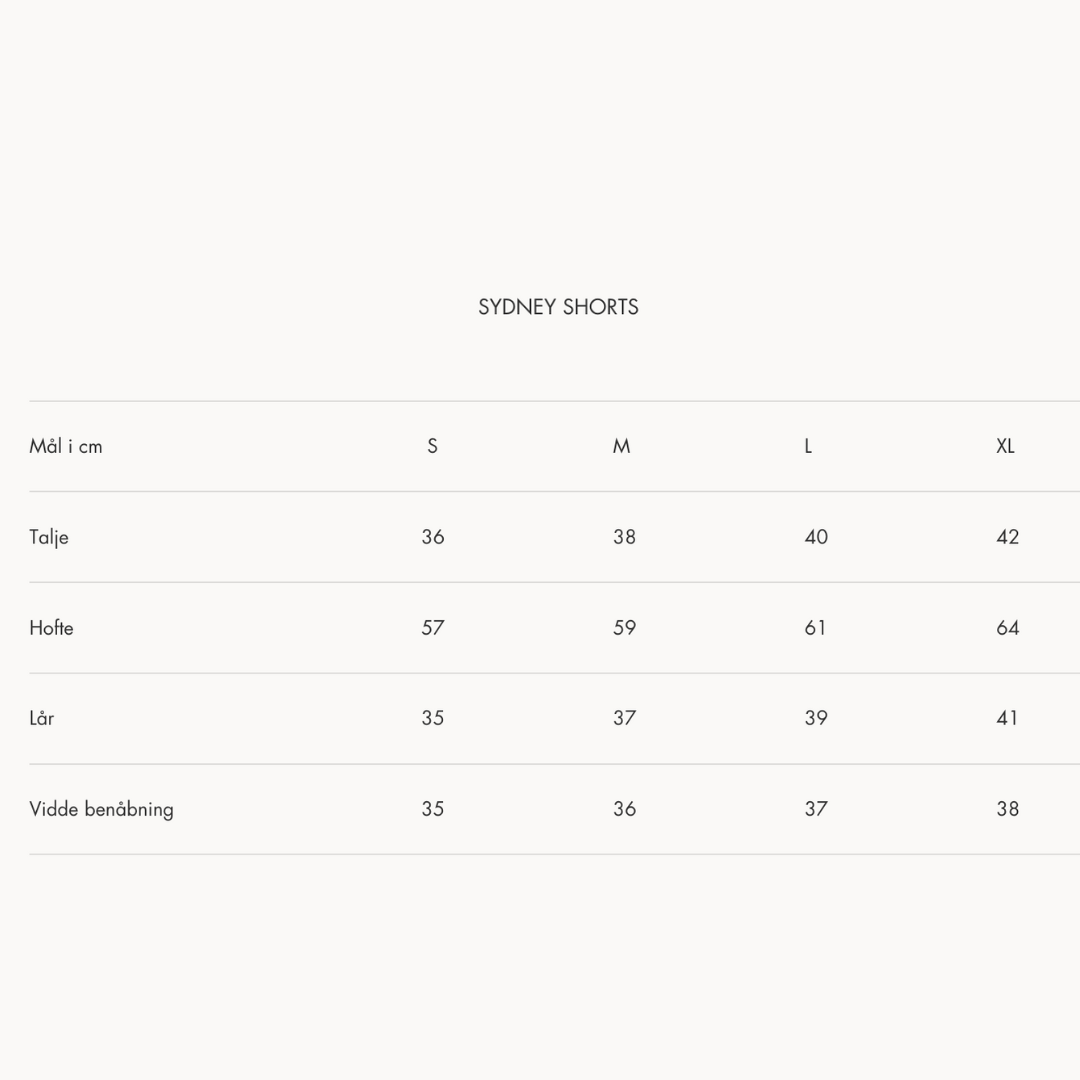Click Hofte value 59 for size M
Viewport: 1080px width, 1080px height.
click(624, 628)
